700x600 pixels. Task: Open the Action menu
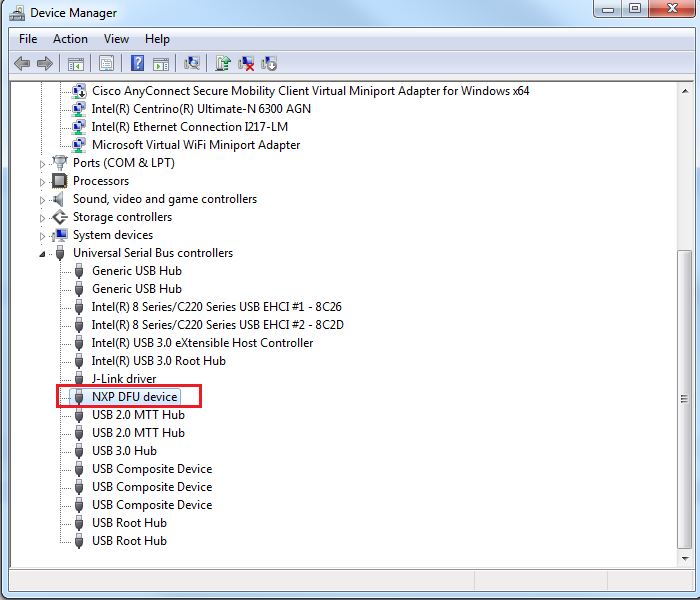click(x=70, y=39)
